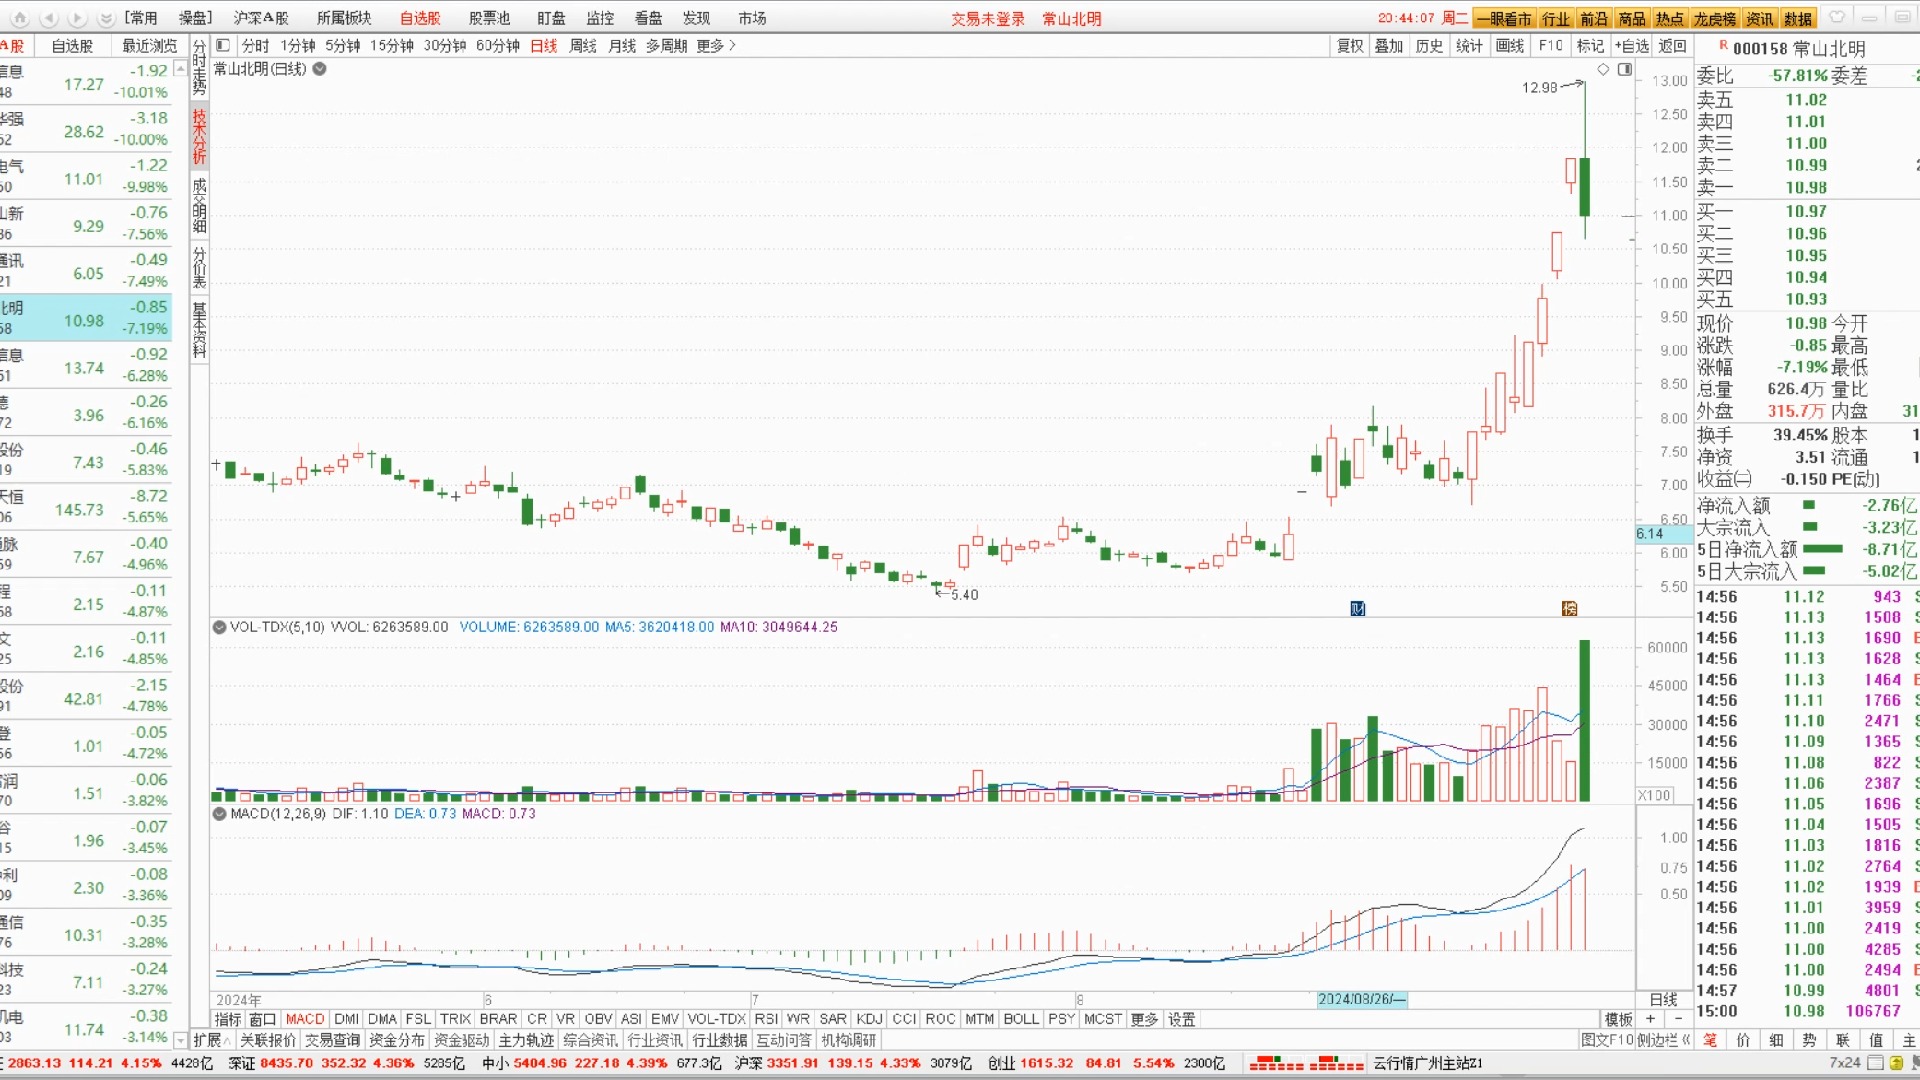Switch to 5分钟 timeframe
The image size is (1920, 1080).
(x=343, y=46)
